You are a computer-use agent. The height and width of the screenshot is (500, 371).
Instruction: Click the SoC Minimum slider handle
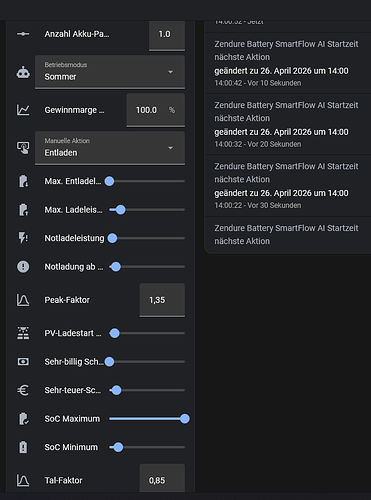tap(118, 447)
